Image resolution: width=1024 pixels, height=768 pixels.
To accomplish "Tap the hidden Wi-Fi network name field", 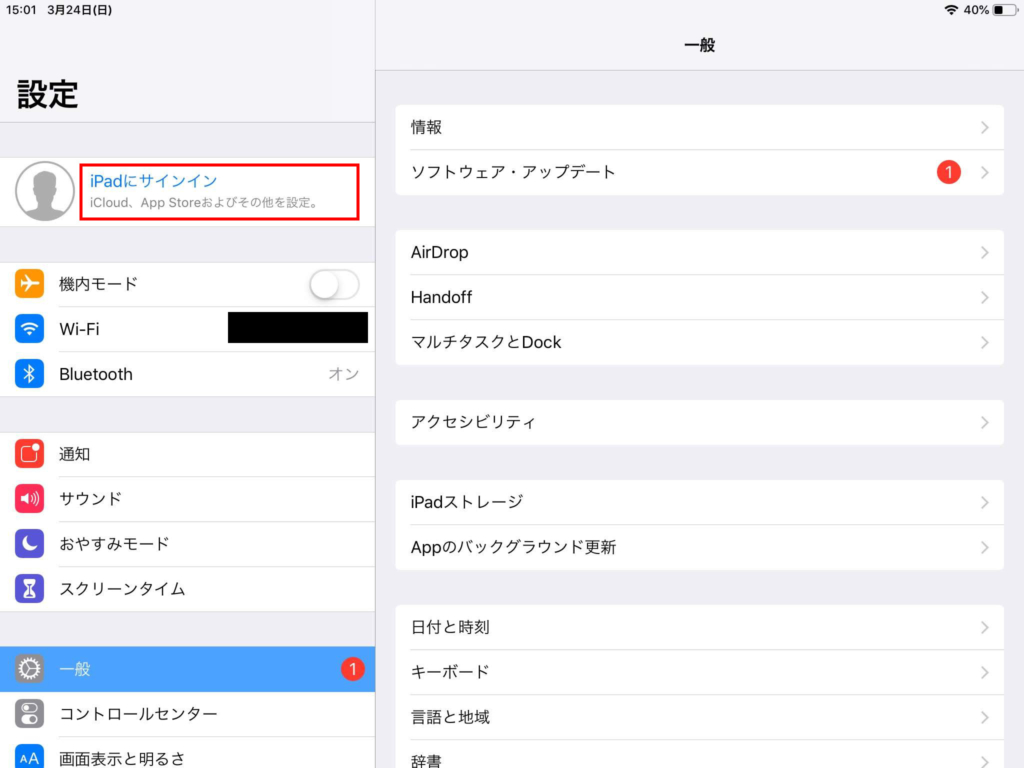I will (x=297, y=328).
